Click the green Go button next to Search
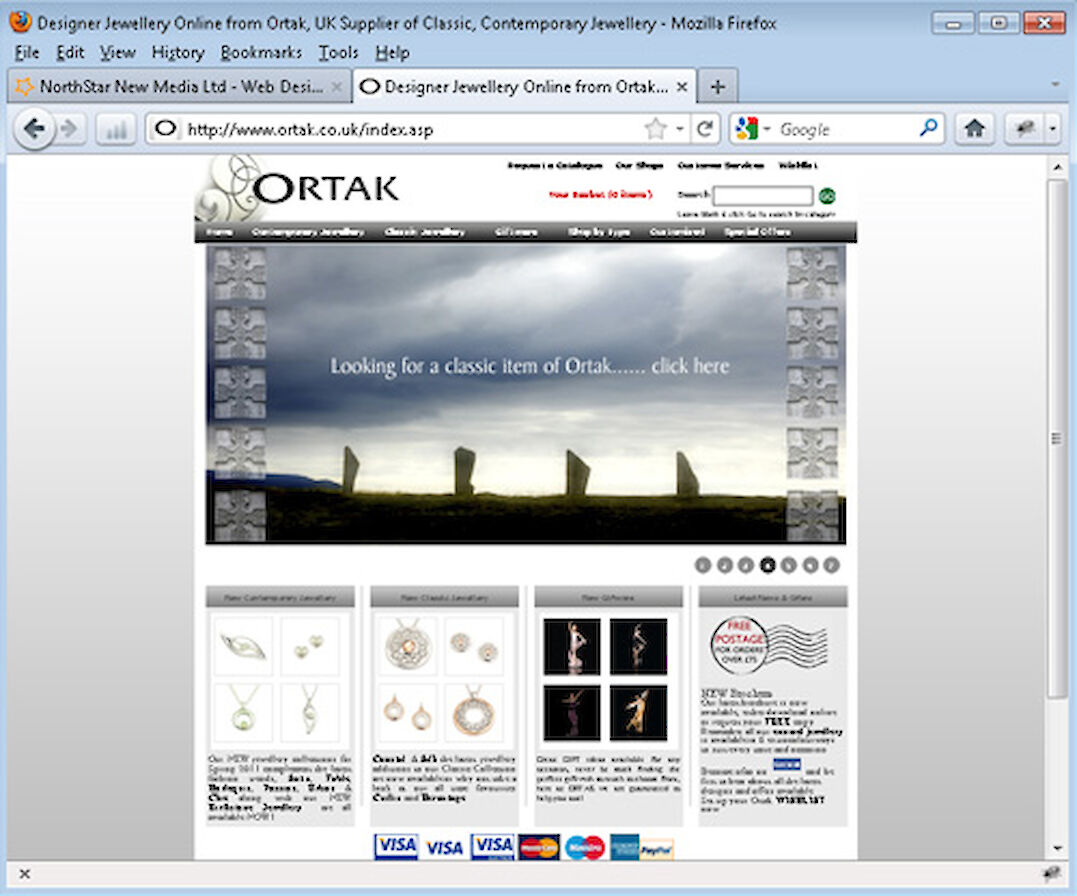 (x=827, y=197)
